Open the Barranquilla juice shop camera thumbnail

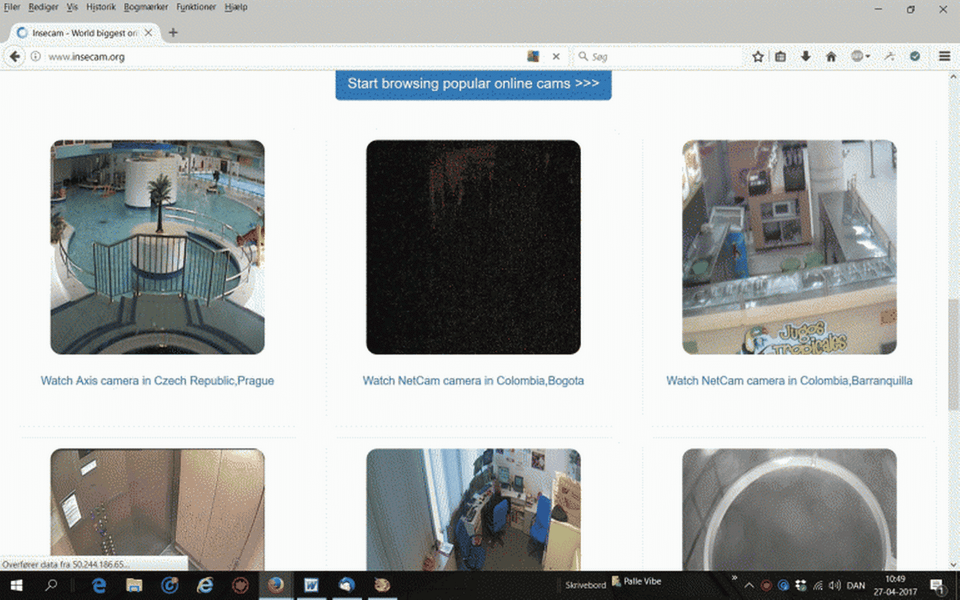(789, 247)
